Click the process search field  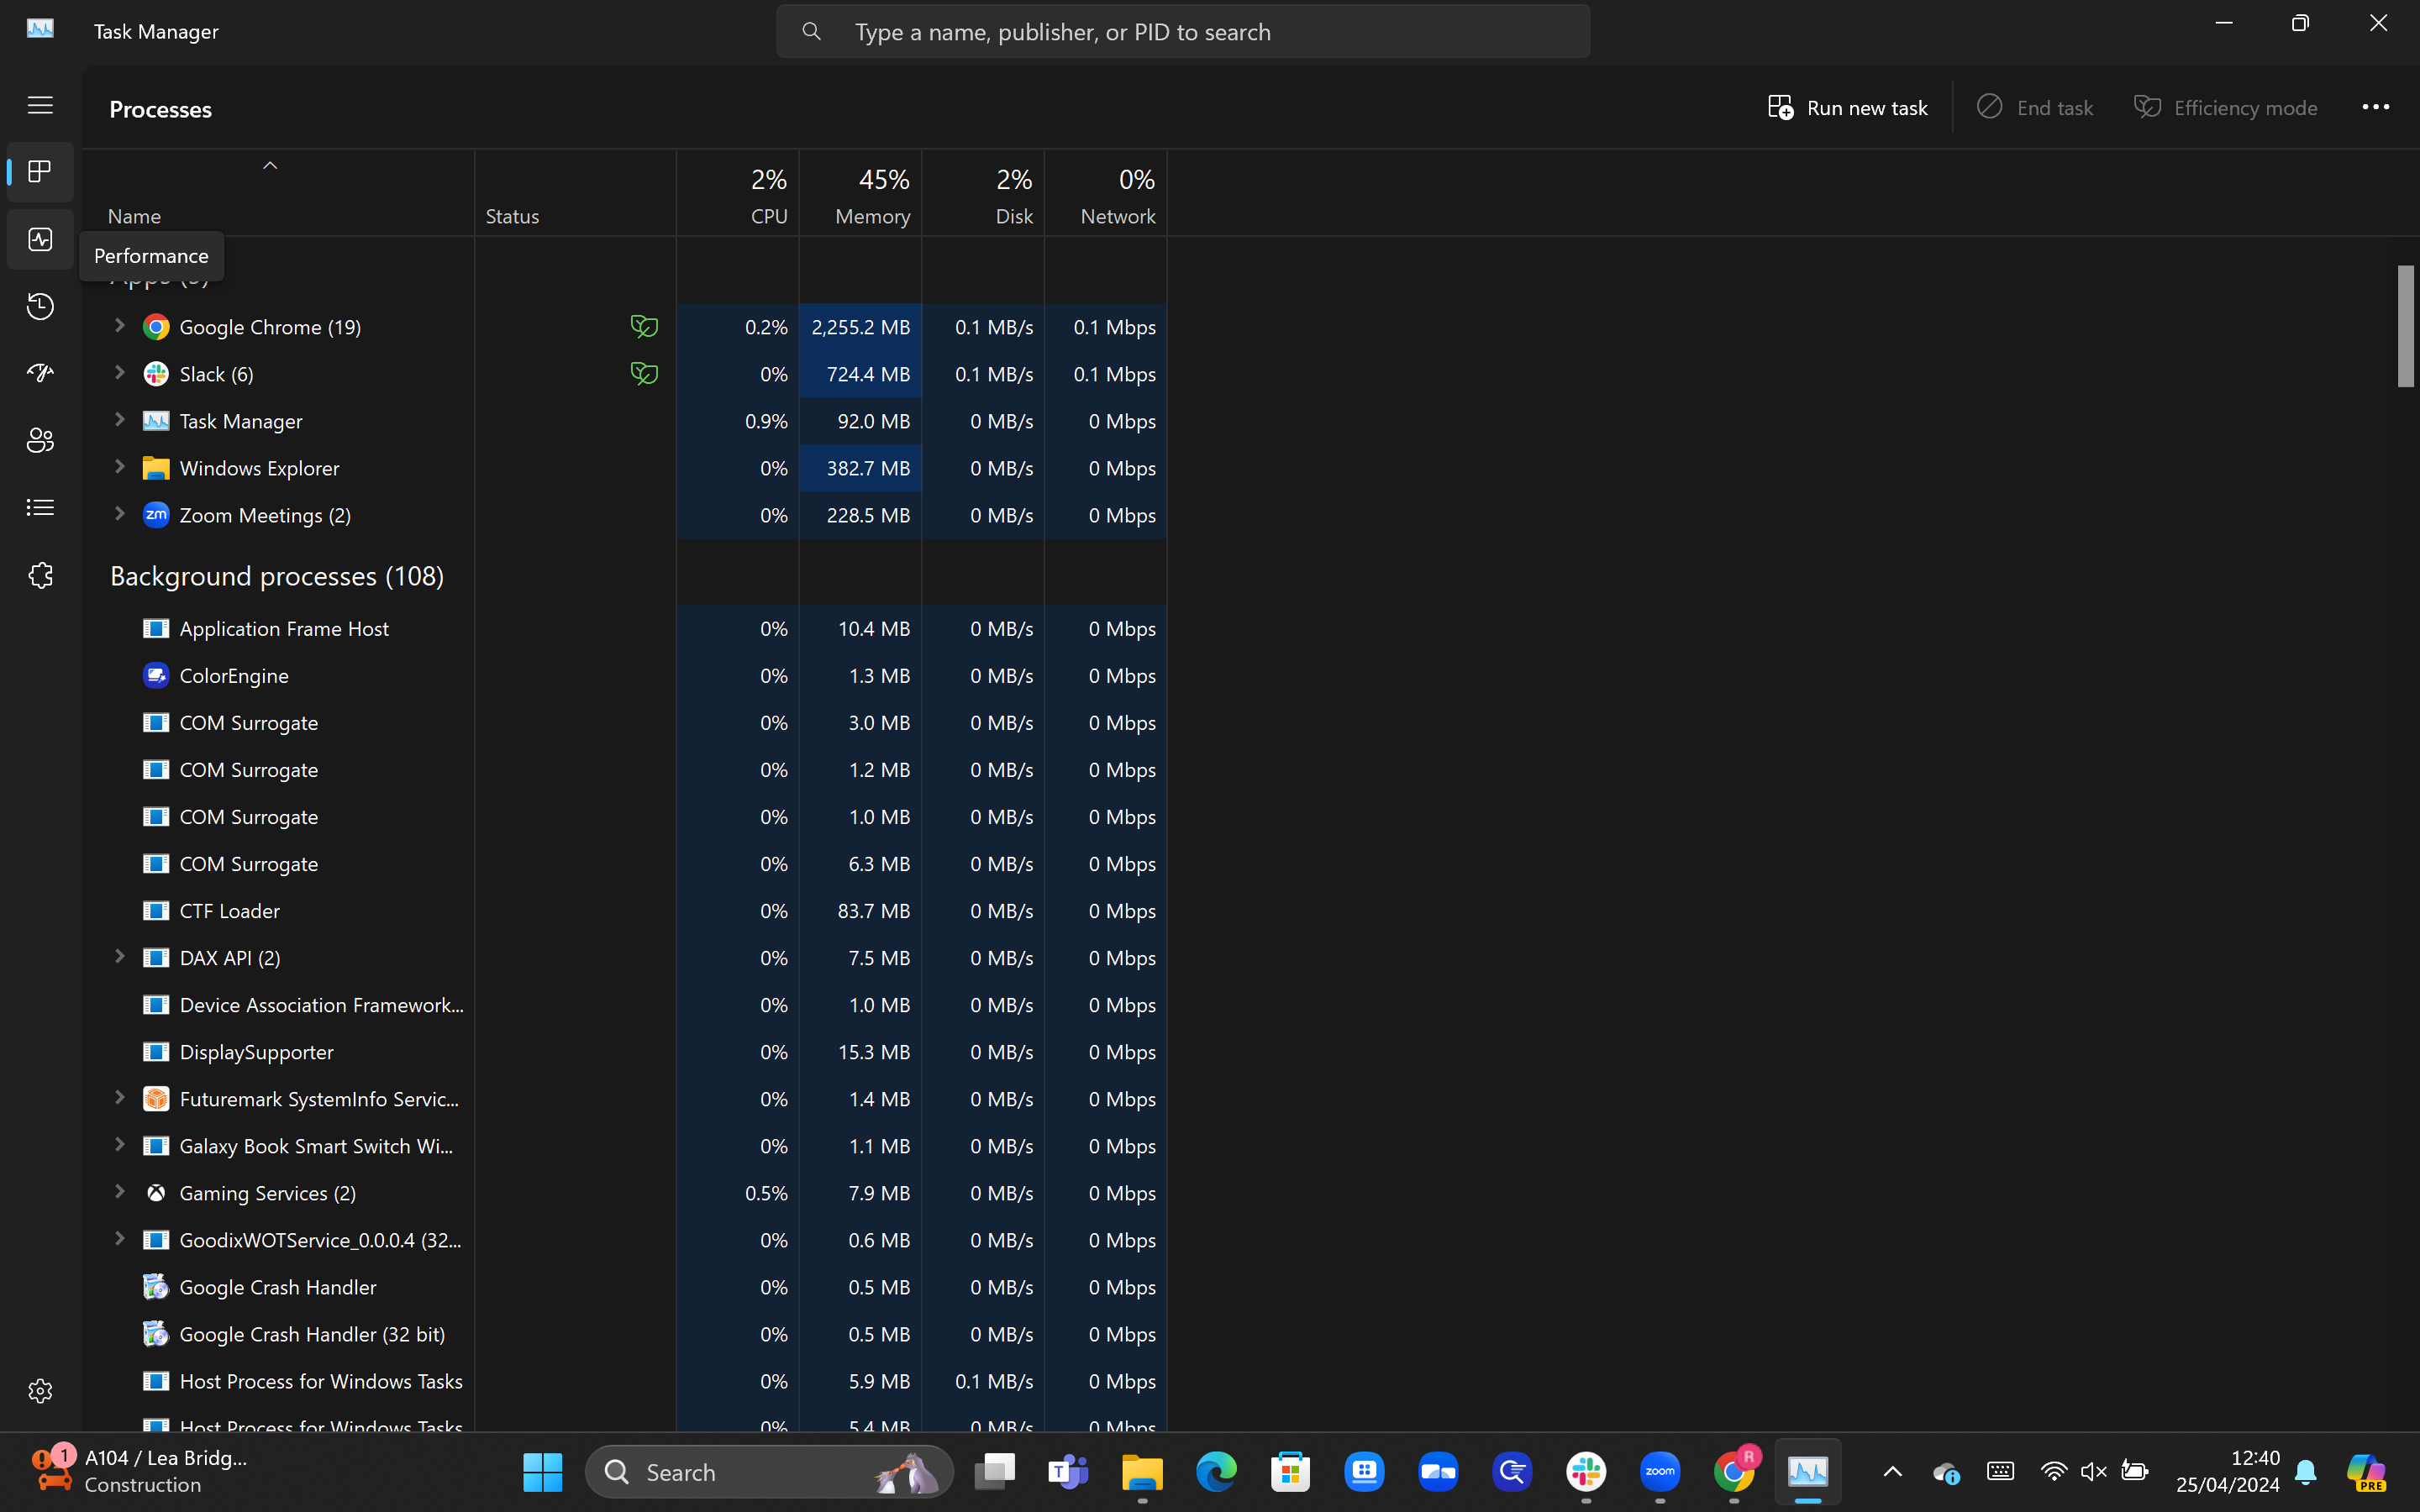(x=1183, y=32)
